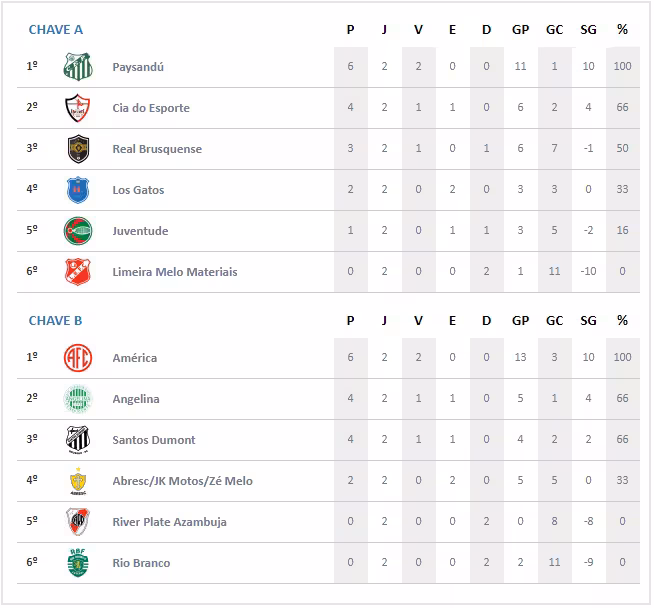654x608 pixels.
Task: Click the Santos Dumont badge
Action: coord(78,440)
